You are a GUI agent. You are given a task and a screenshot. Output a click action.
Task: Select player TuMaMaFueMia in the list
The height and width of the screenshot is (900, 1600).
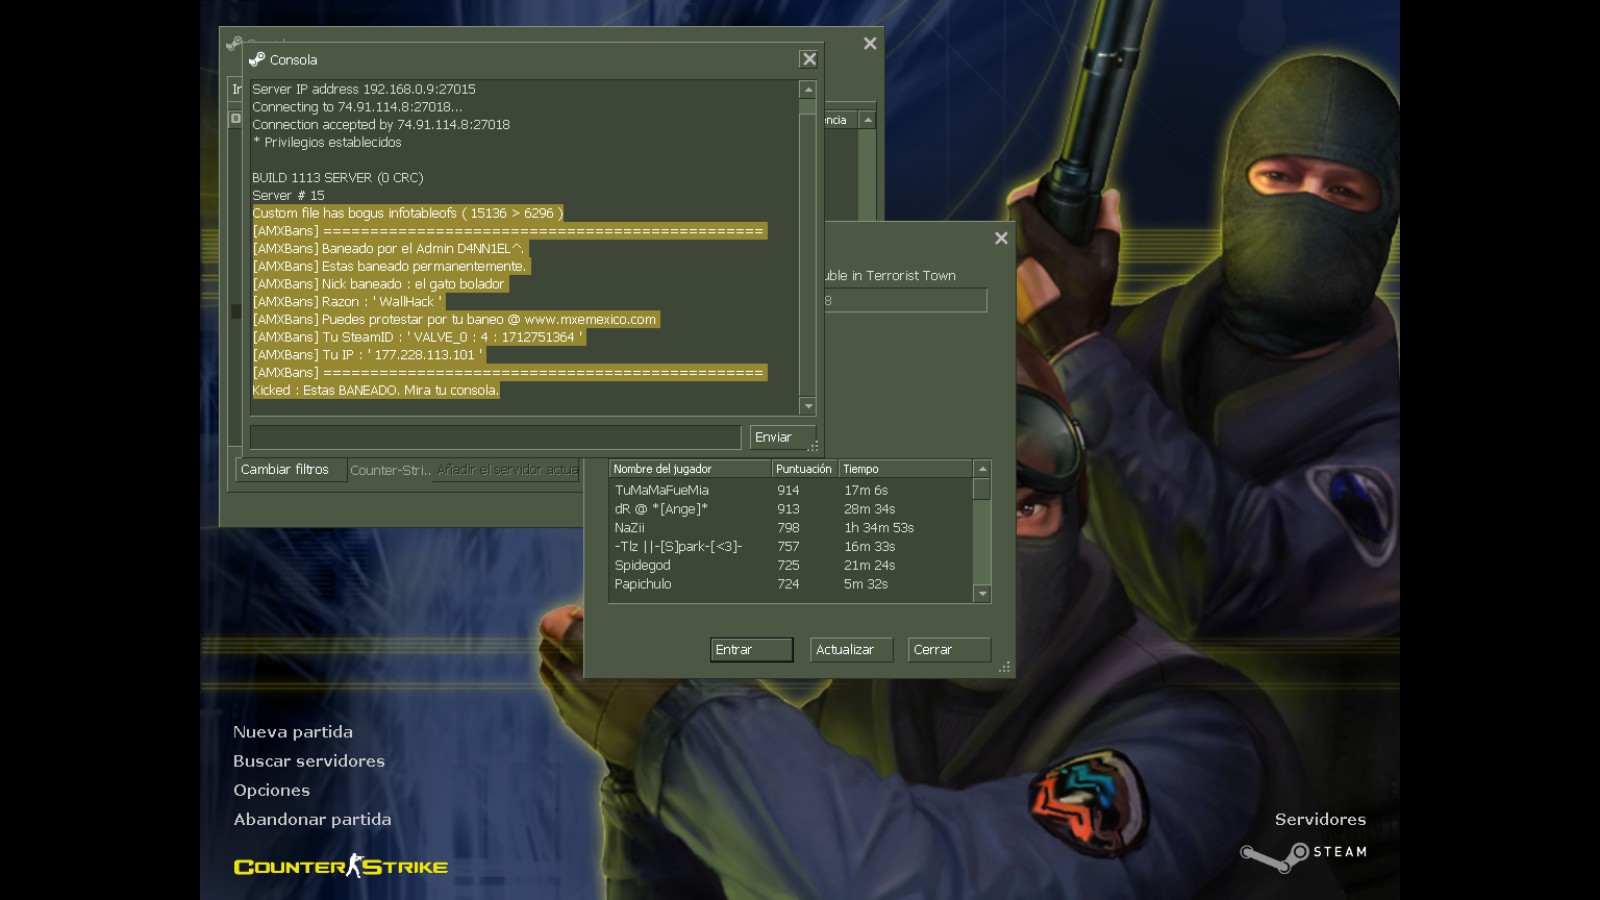tap(791, 490)
